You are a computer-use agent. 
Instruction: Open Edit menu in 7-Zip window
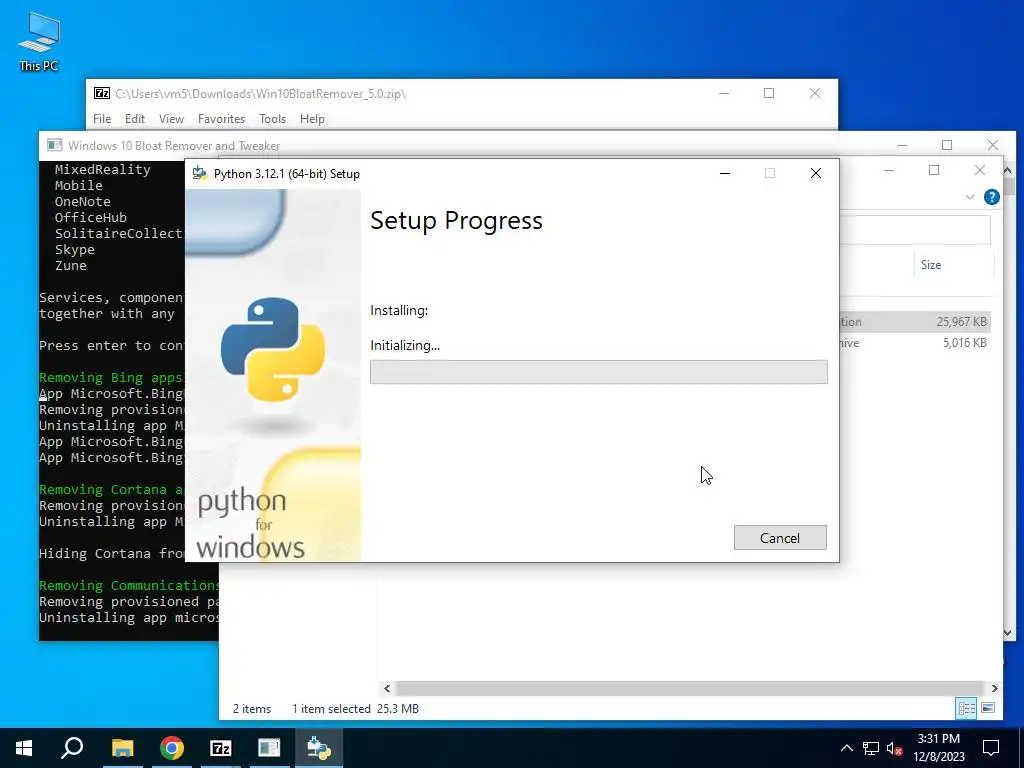tap(135, 119)
